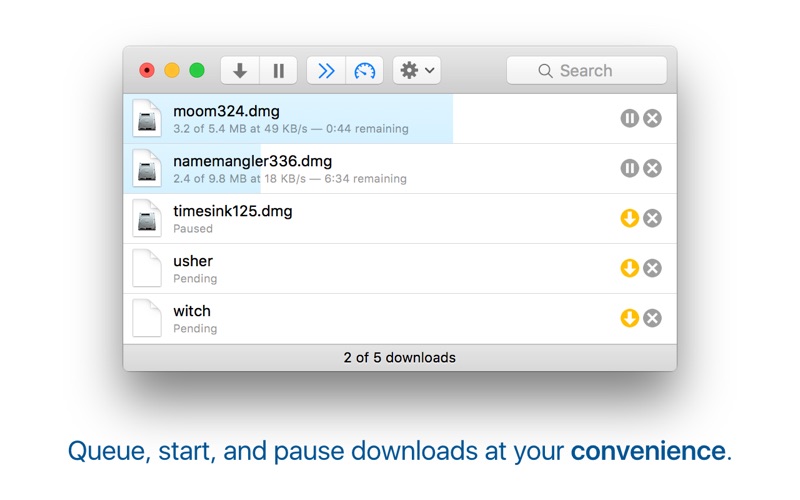The width and height of the screenshot is (800, 500).
Task: Click the usher blank file icon
Action: pos(147,268)
